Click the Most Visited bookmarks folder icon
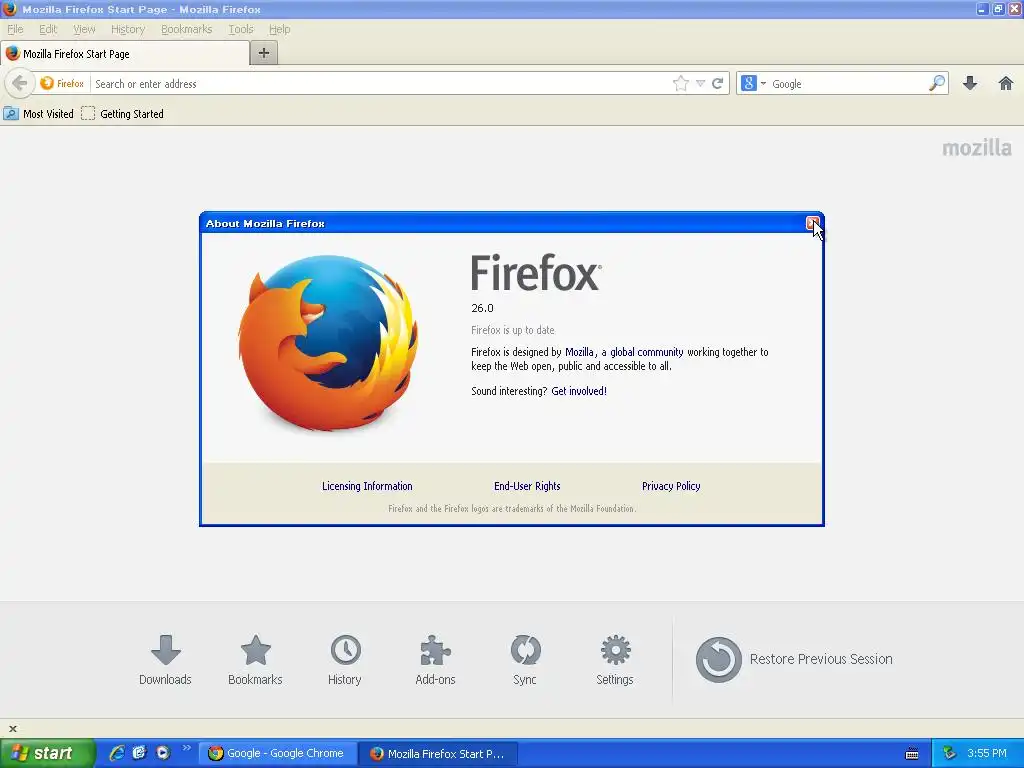This screenshot has width=1024, height=768. click(x=11, y=114)
